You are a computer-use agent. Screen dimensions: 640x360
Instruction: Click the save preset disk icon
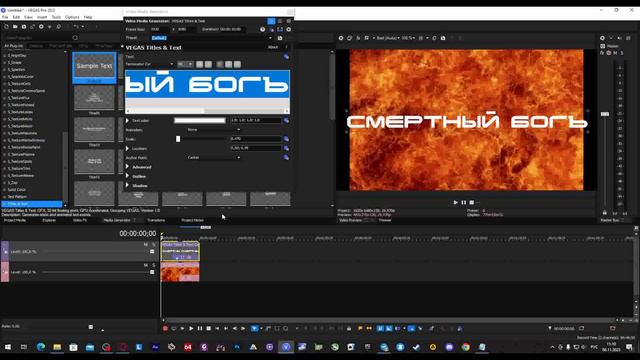pyautogui.click(x=280, y=38)
